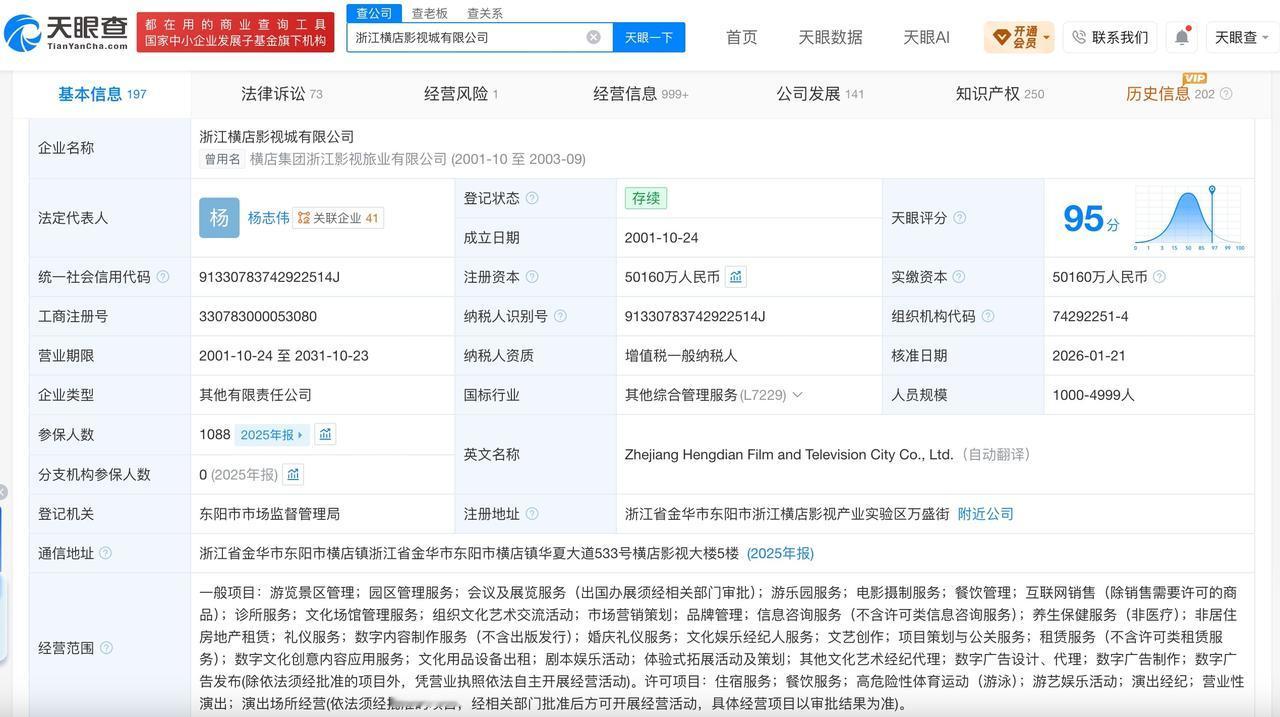Click the help icon next to 实缴资本
The height and width of the screenshot is (717, 1280).
tap(959, 277)
